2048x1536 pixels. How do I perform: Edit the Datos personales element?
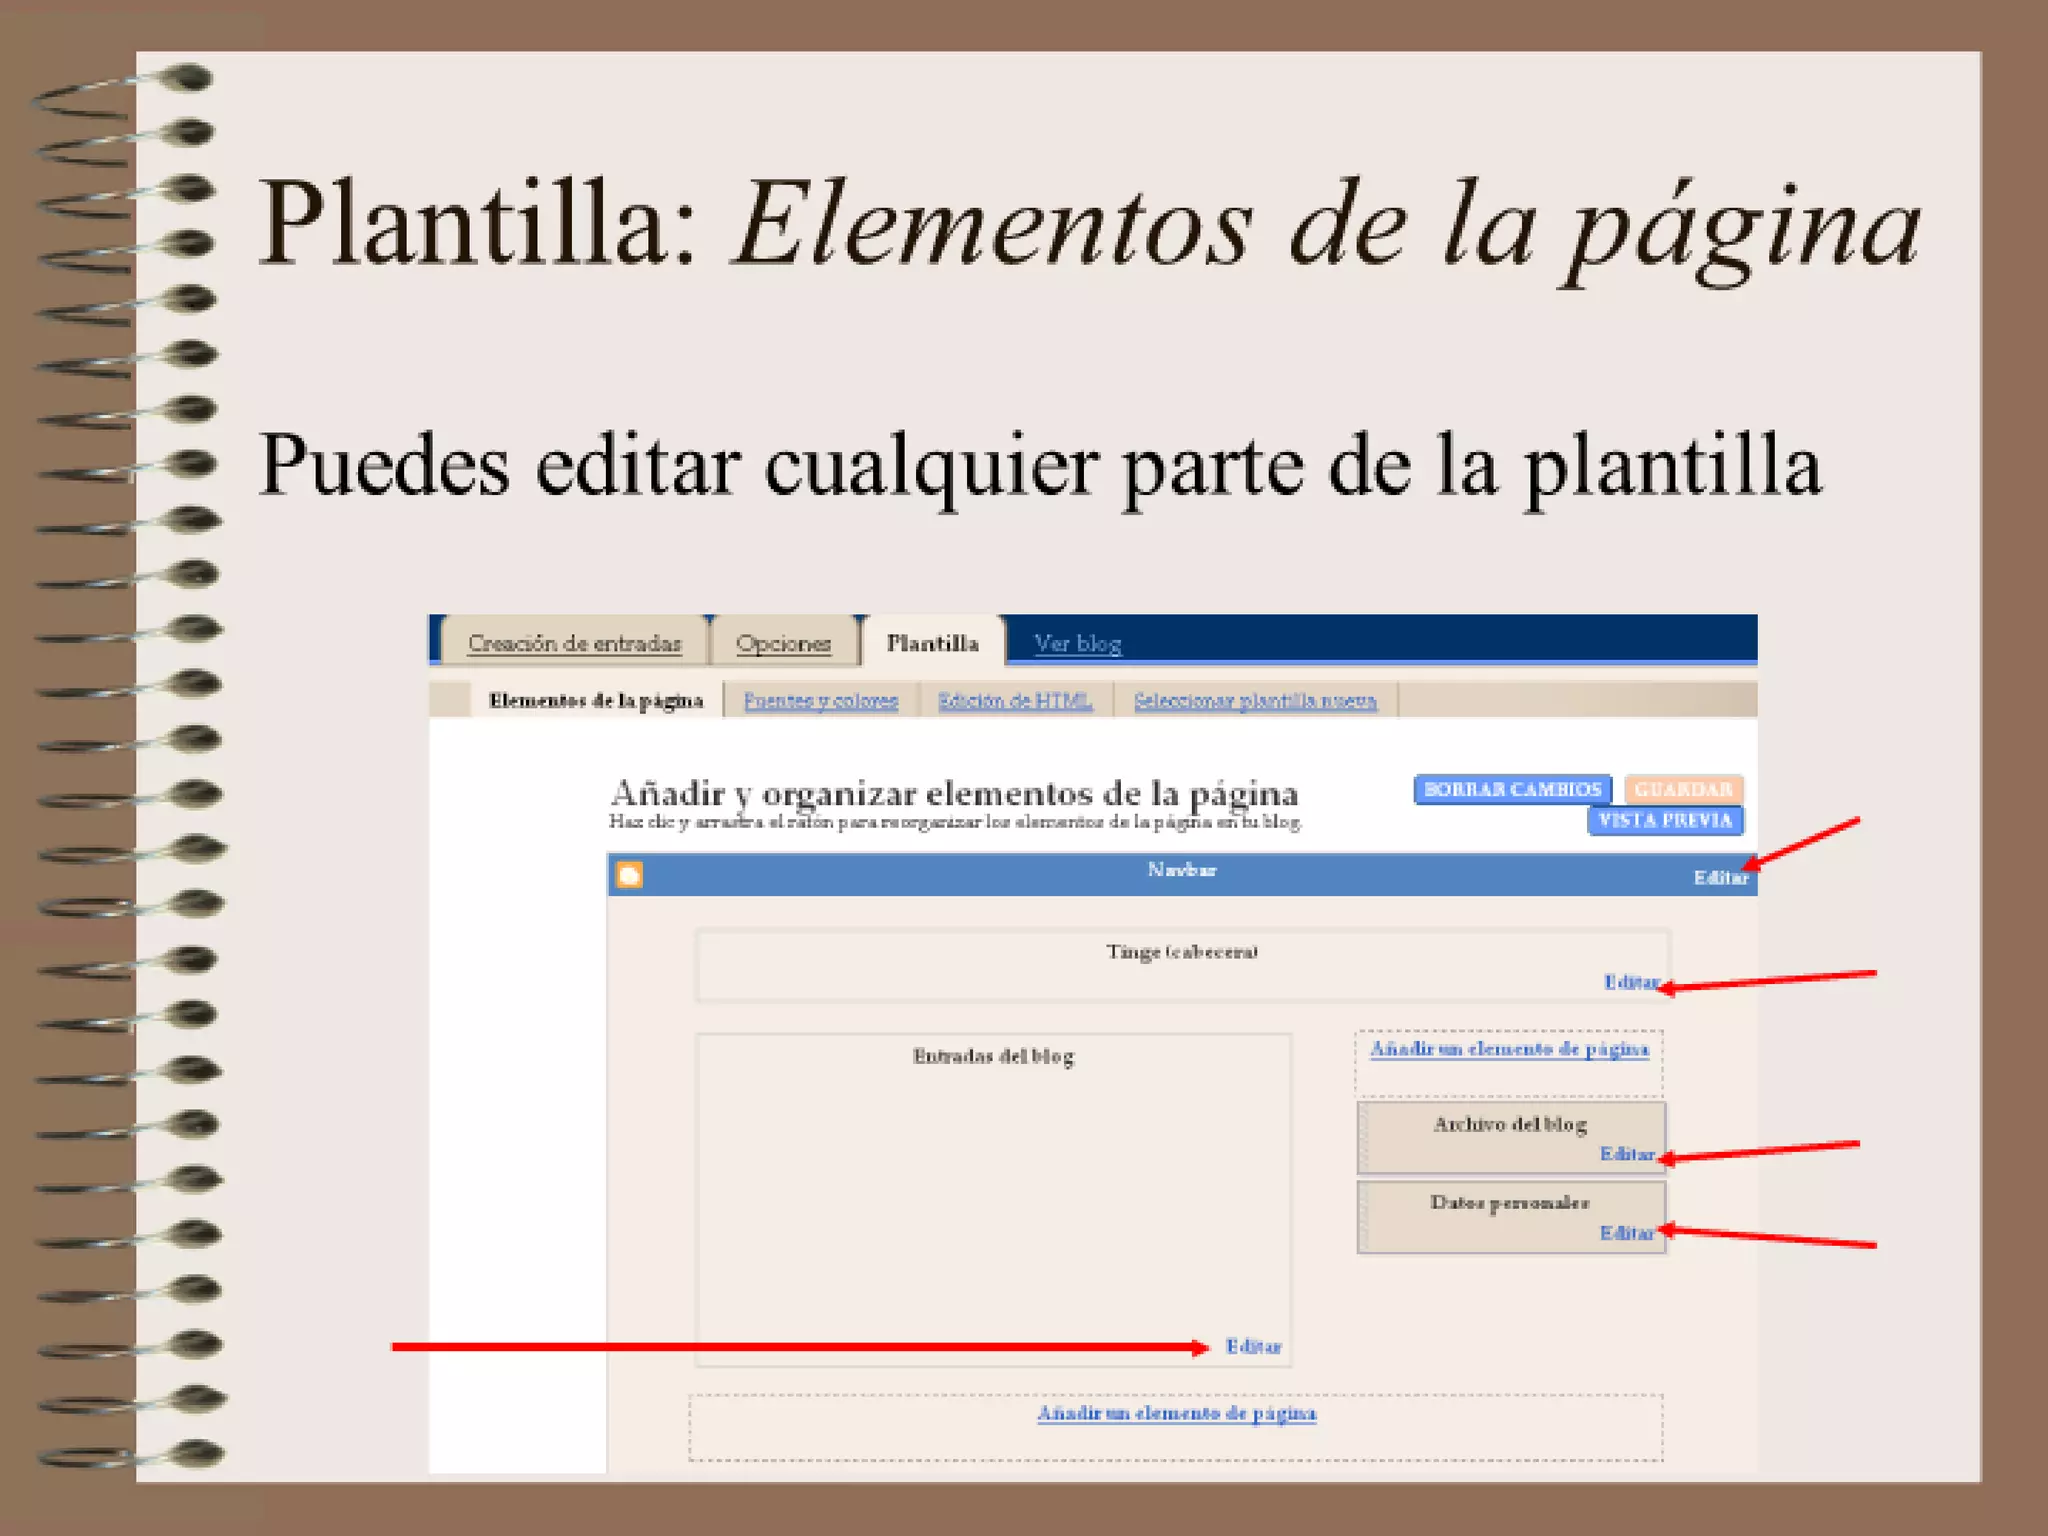(1627, 1233)
